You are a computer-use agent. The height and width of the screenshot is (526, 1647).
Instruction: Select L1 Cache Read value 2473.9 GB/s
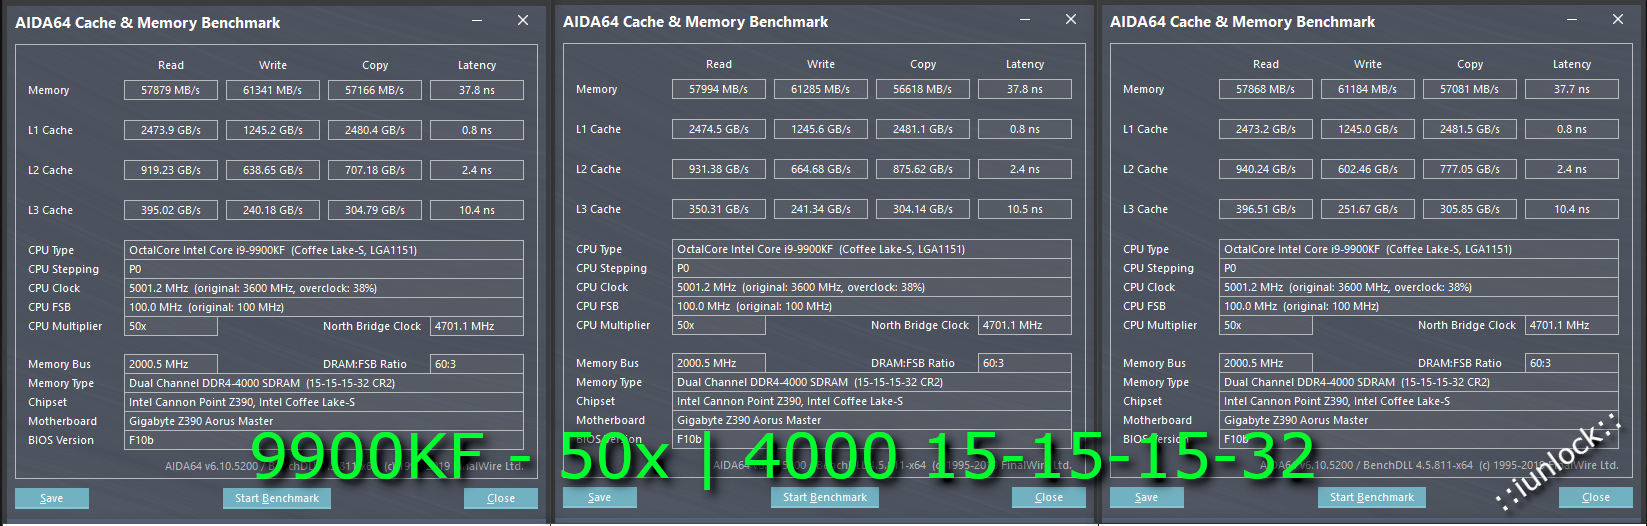pyautogui.click(x=171, y=130)
